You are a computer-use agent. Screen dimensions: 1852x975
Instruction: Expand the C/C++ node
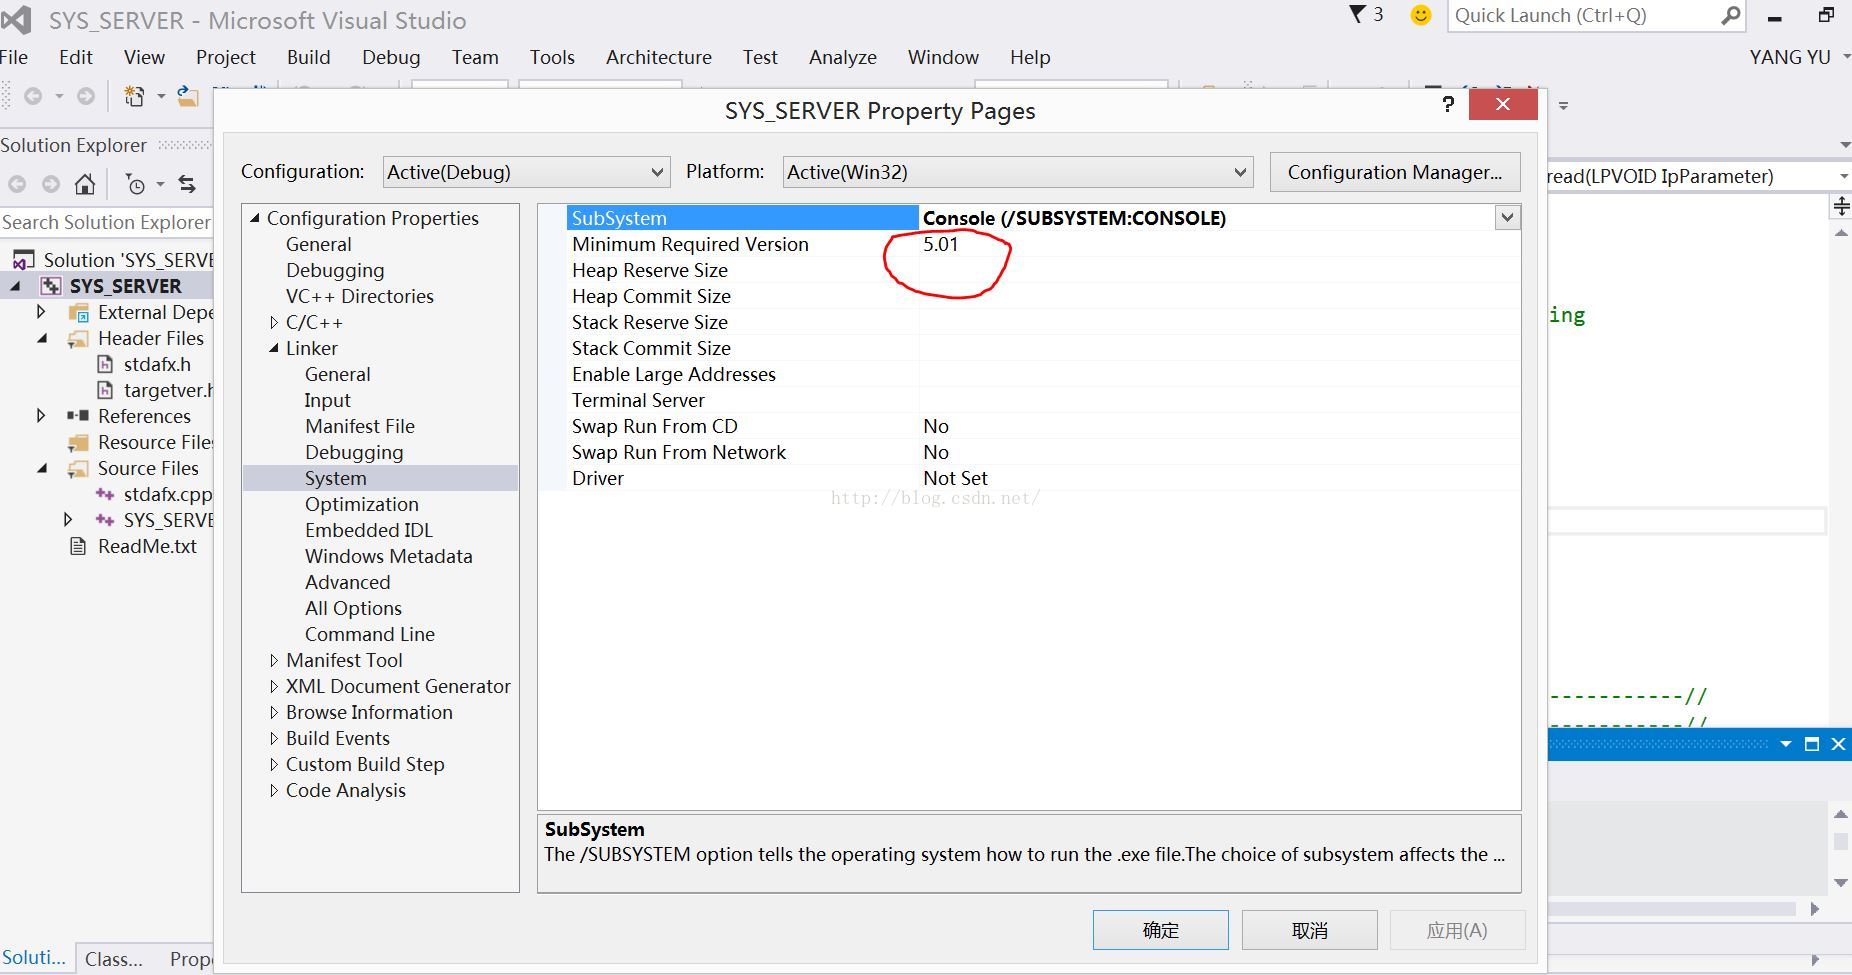pyautogui.click(x=274, y=322)
